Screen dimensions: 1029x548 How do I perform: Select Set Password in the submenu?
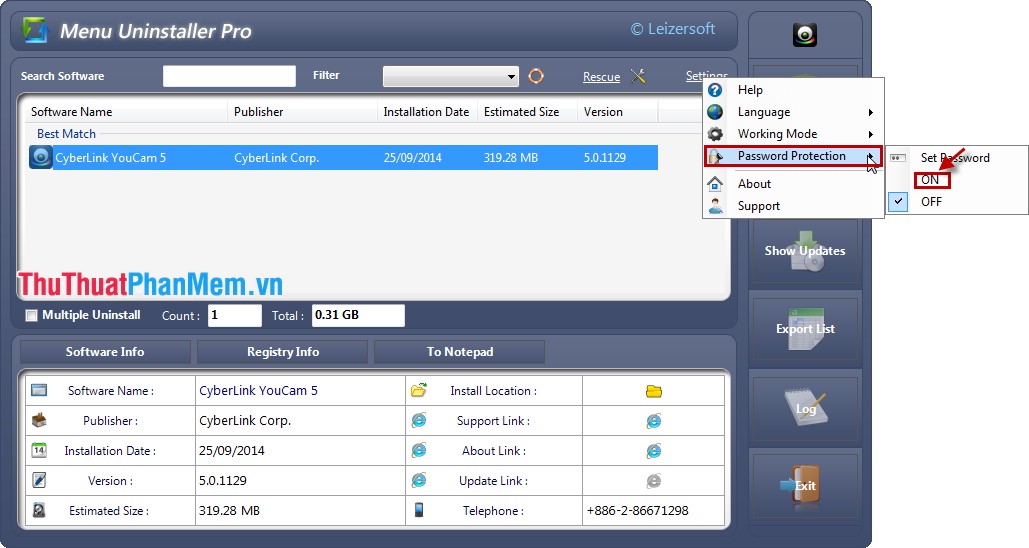point(957,158)
